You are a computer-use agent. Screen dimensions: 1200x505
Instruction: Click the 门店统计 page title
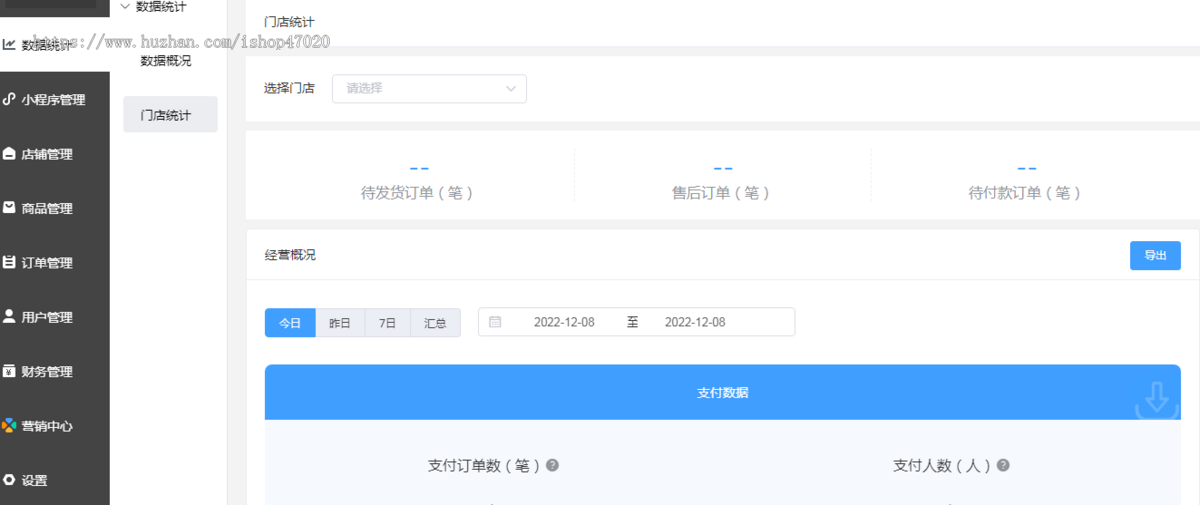(290, 21)
